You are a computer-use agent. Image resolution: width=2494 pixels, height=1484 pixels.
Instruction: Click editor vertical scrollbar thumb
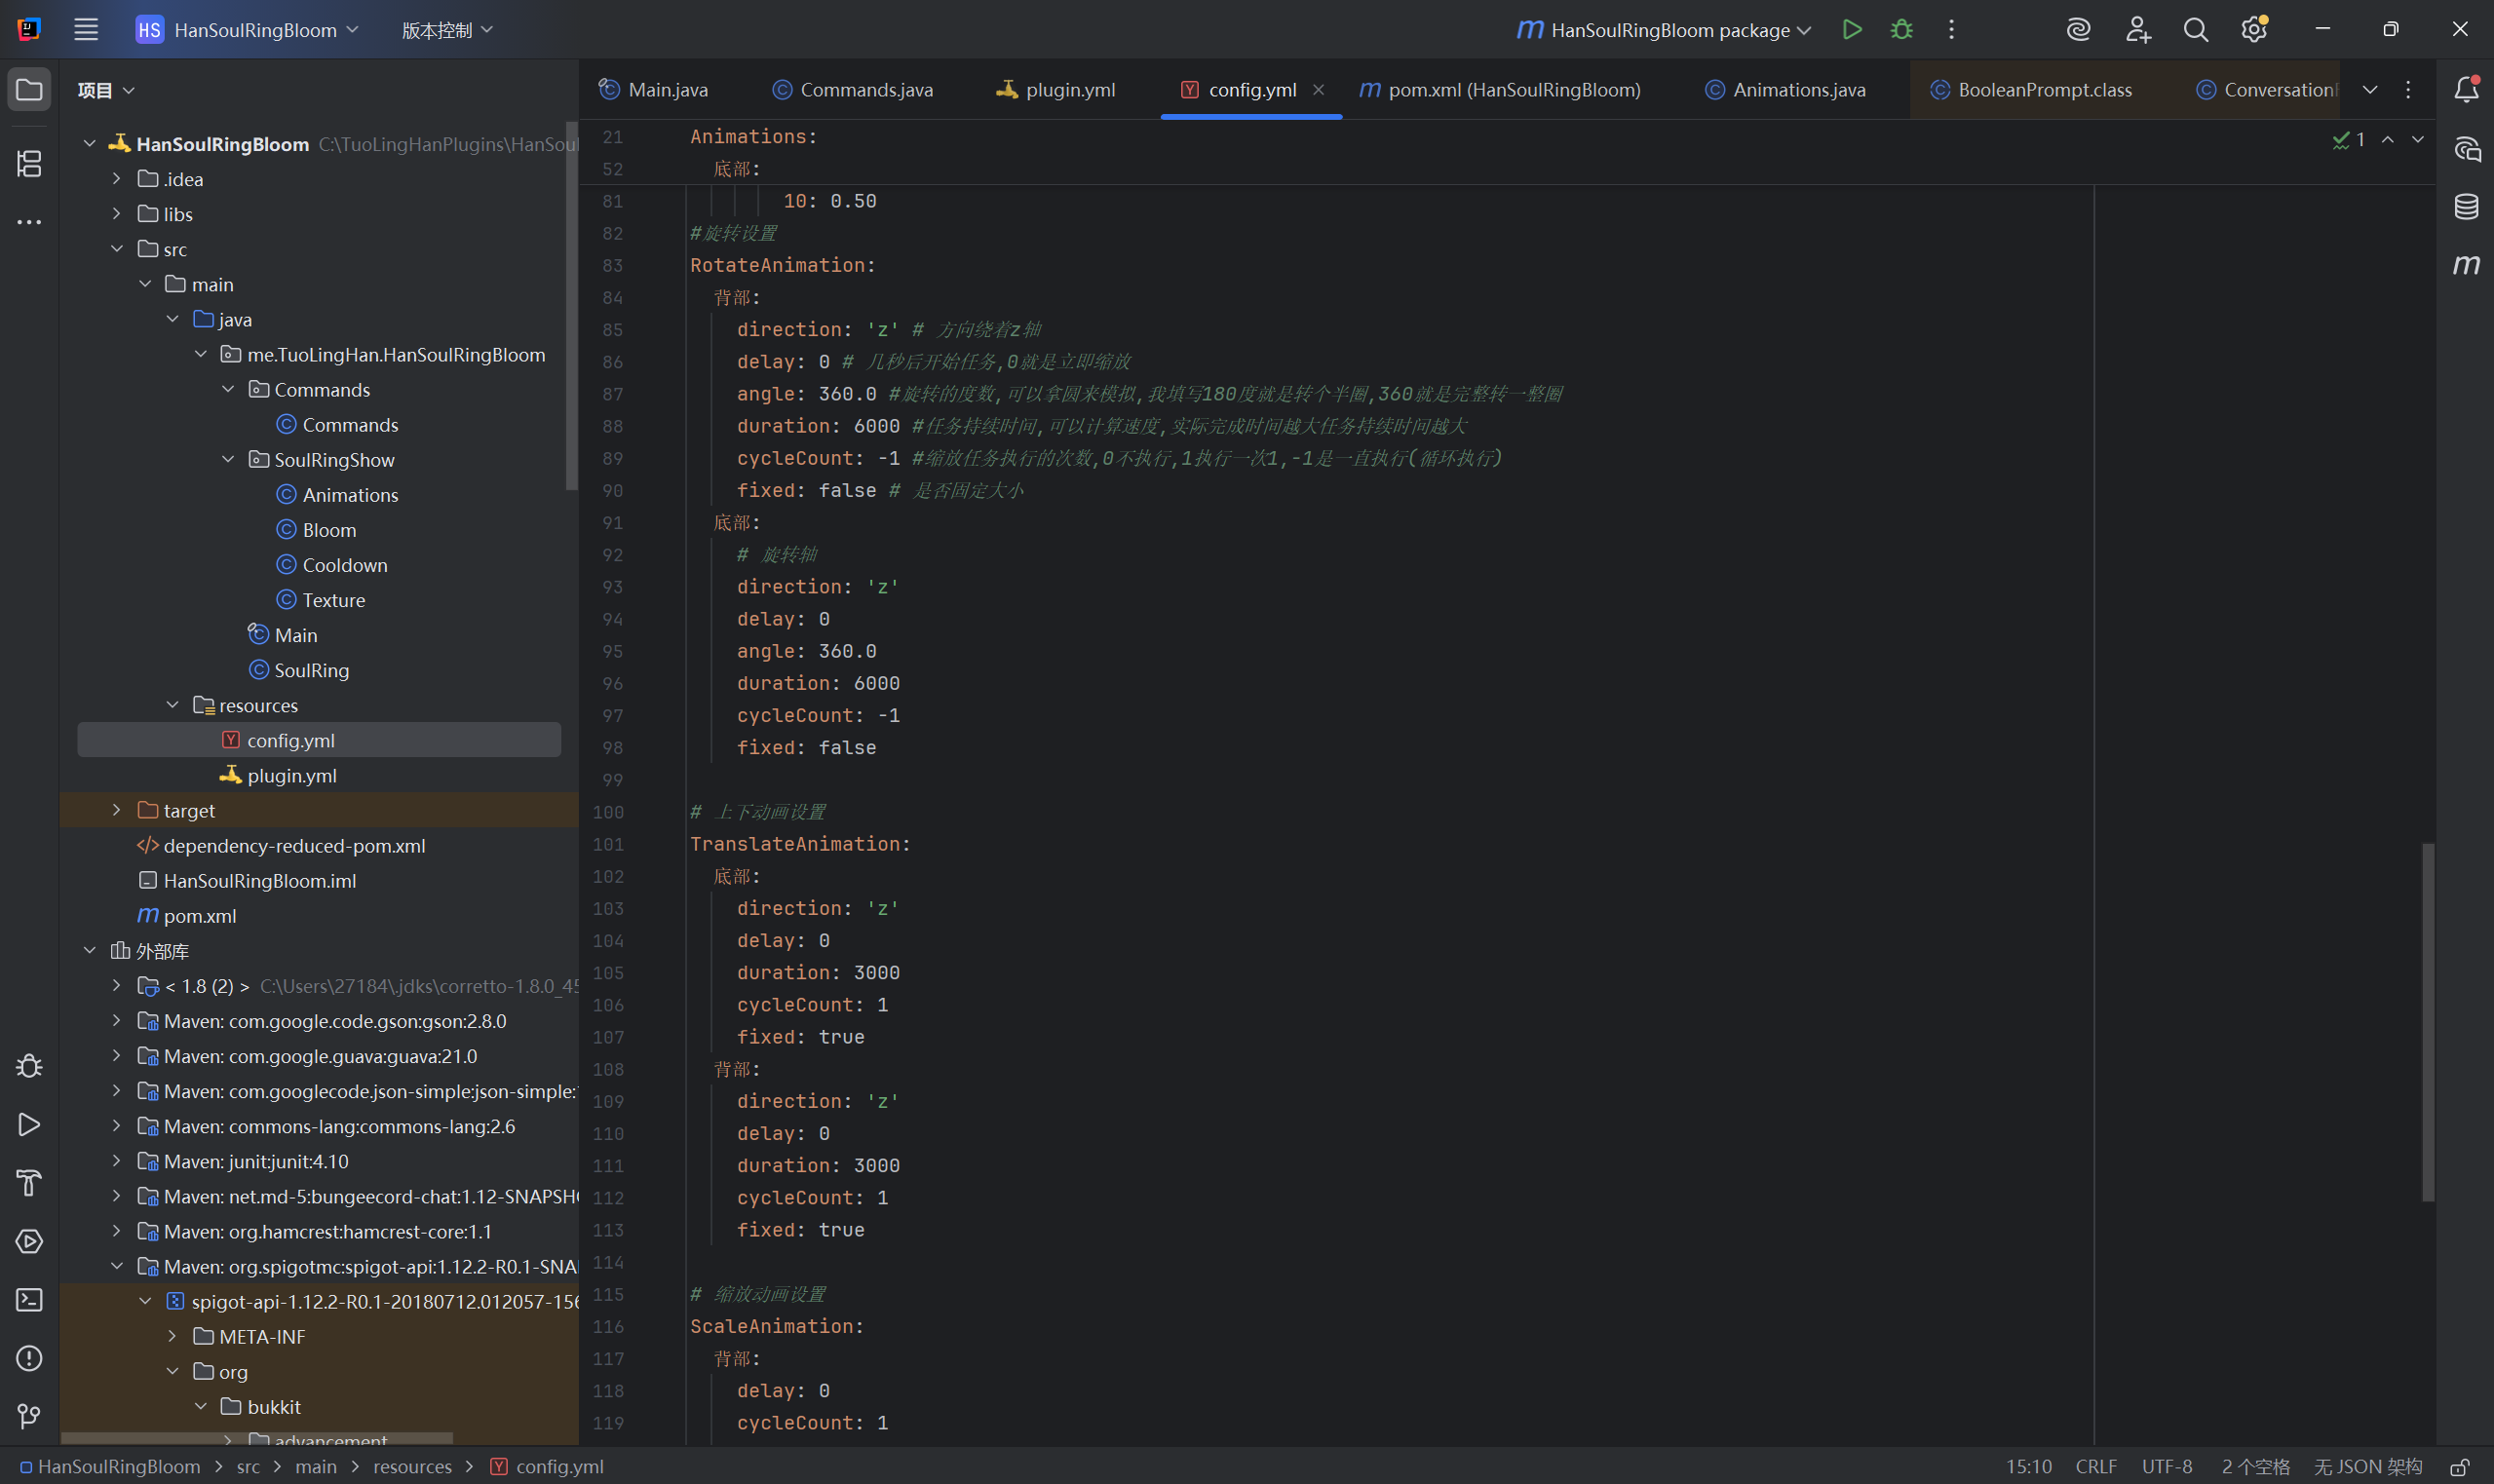click(x=2428, y=1022)
